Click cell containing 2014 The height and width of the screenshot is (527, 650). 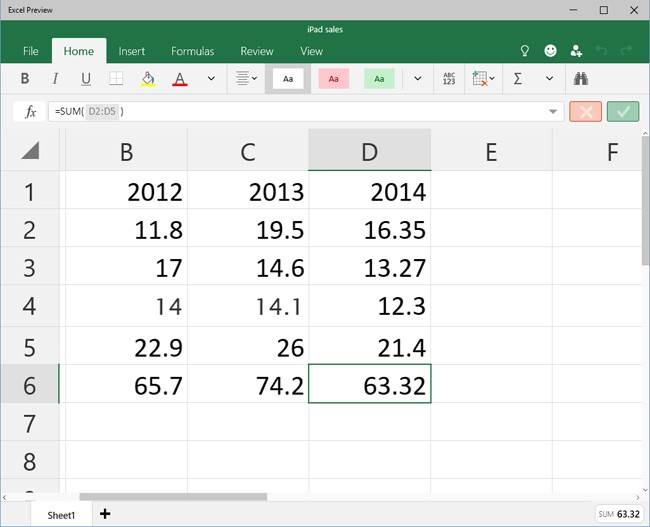click(370, 190)
